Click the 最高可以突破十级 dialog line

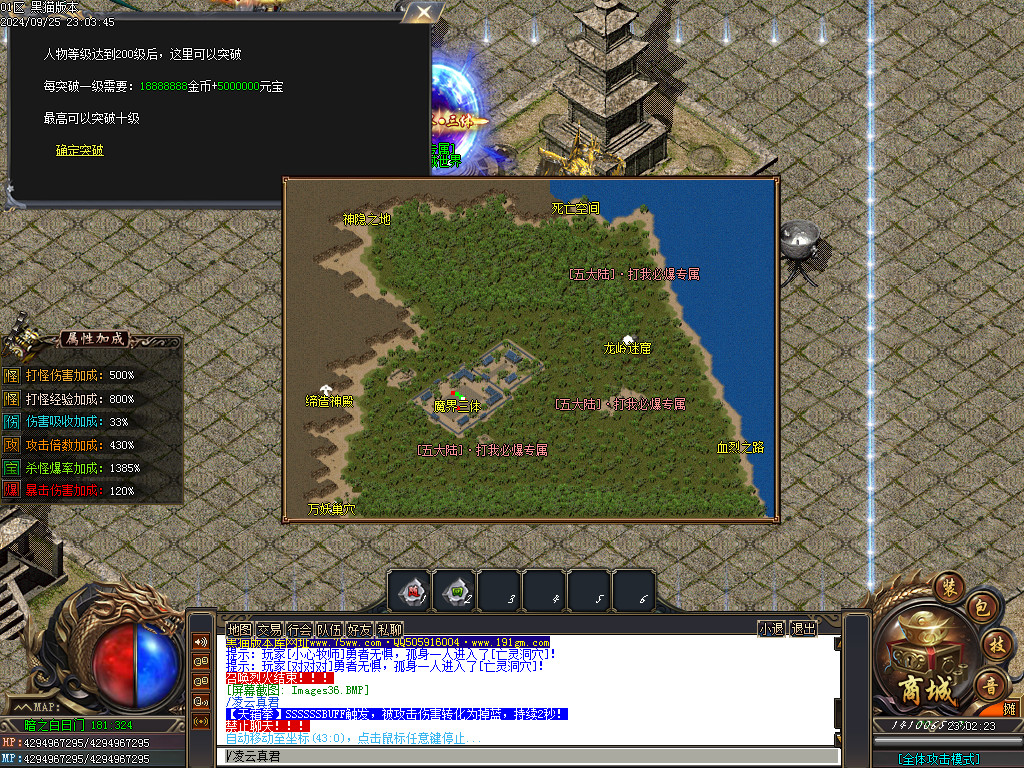tap(91, 118)
